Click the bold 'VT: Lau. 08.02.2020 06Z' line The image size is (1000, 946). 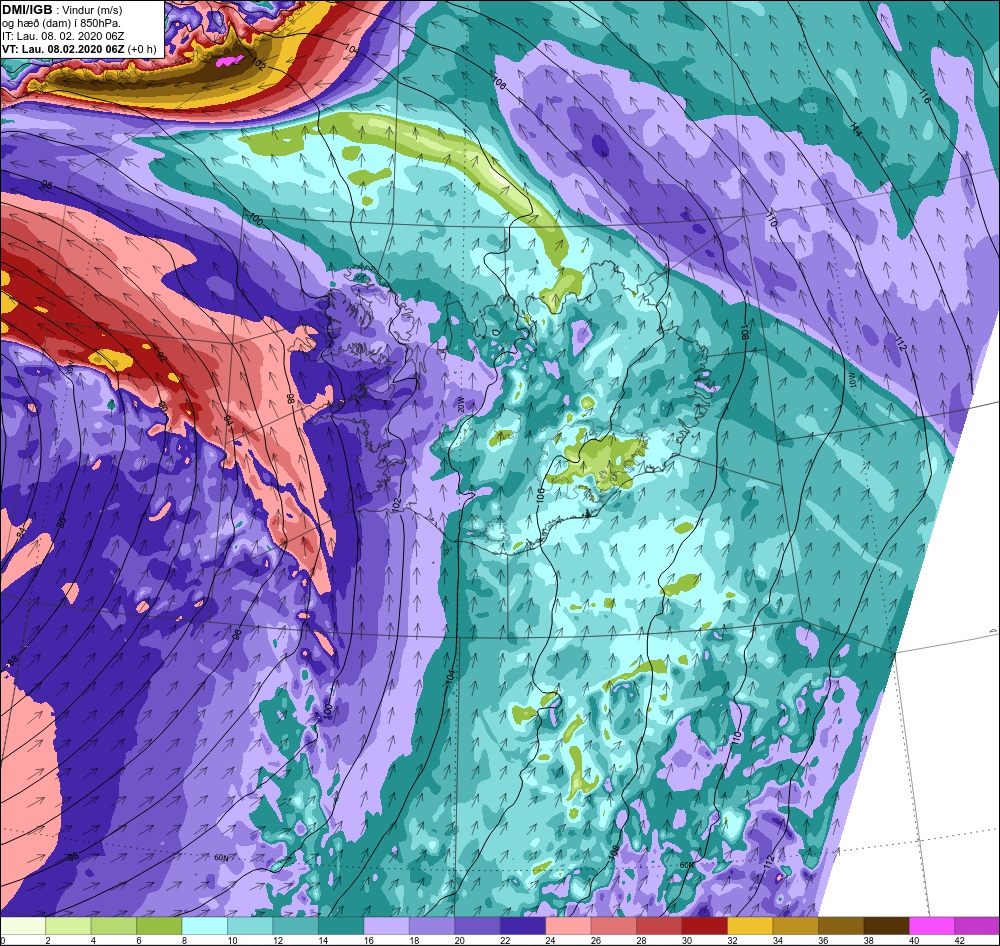[64, 49]
